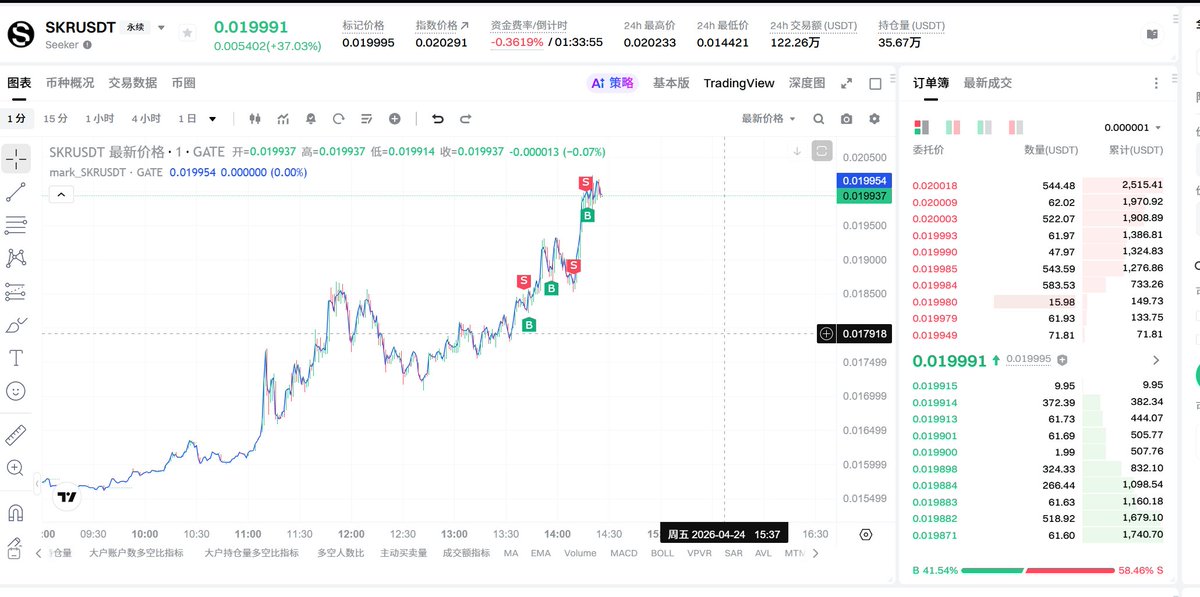Add the MACD indicator

(x=624, y=553)
